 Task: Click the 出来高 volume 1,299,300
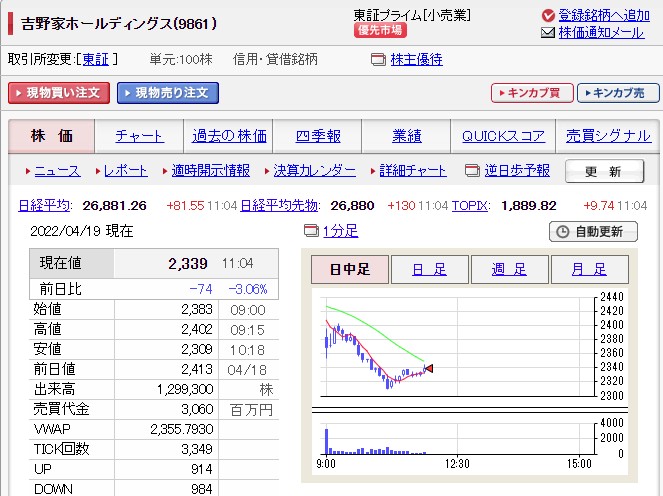pos(185,389)
